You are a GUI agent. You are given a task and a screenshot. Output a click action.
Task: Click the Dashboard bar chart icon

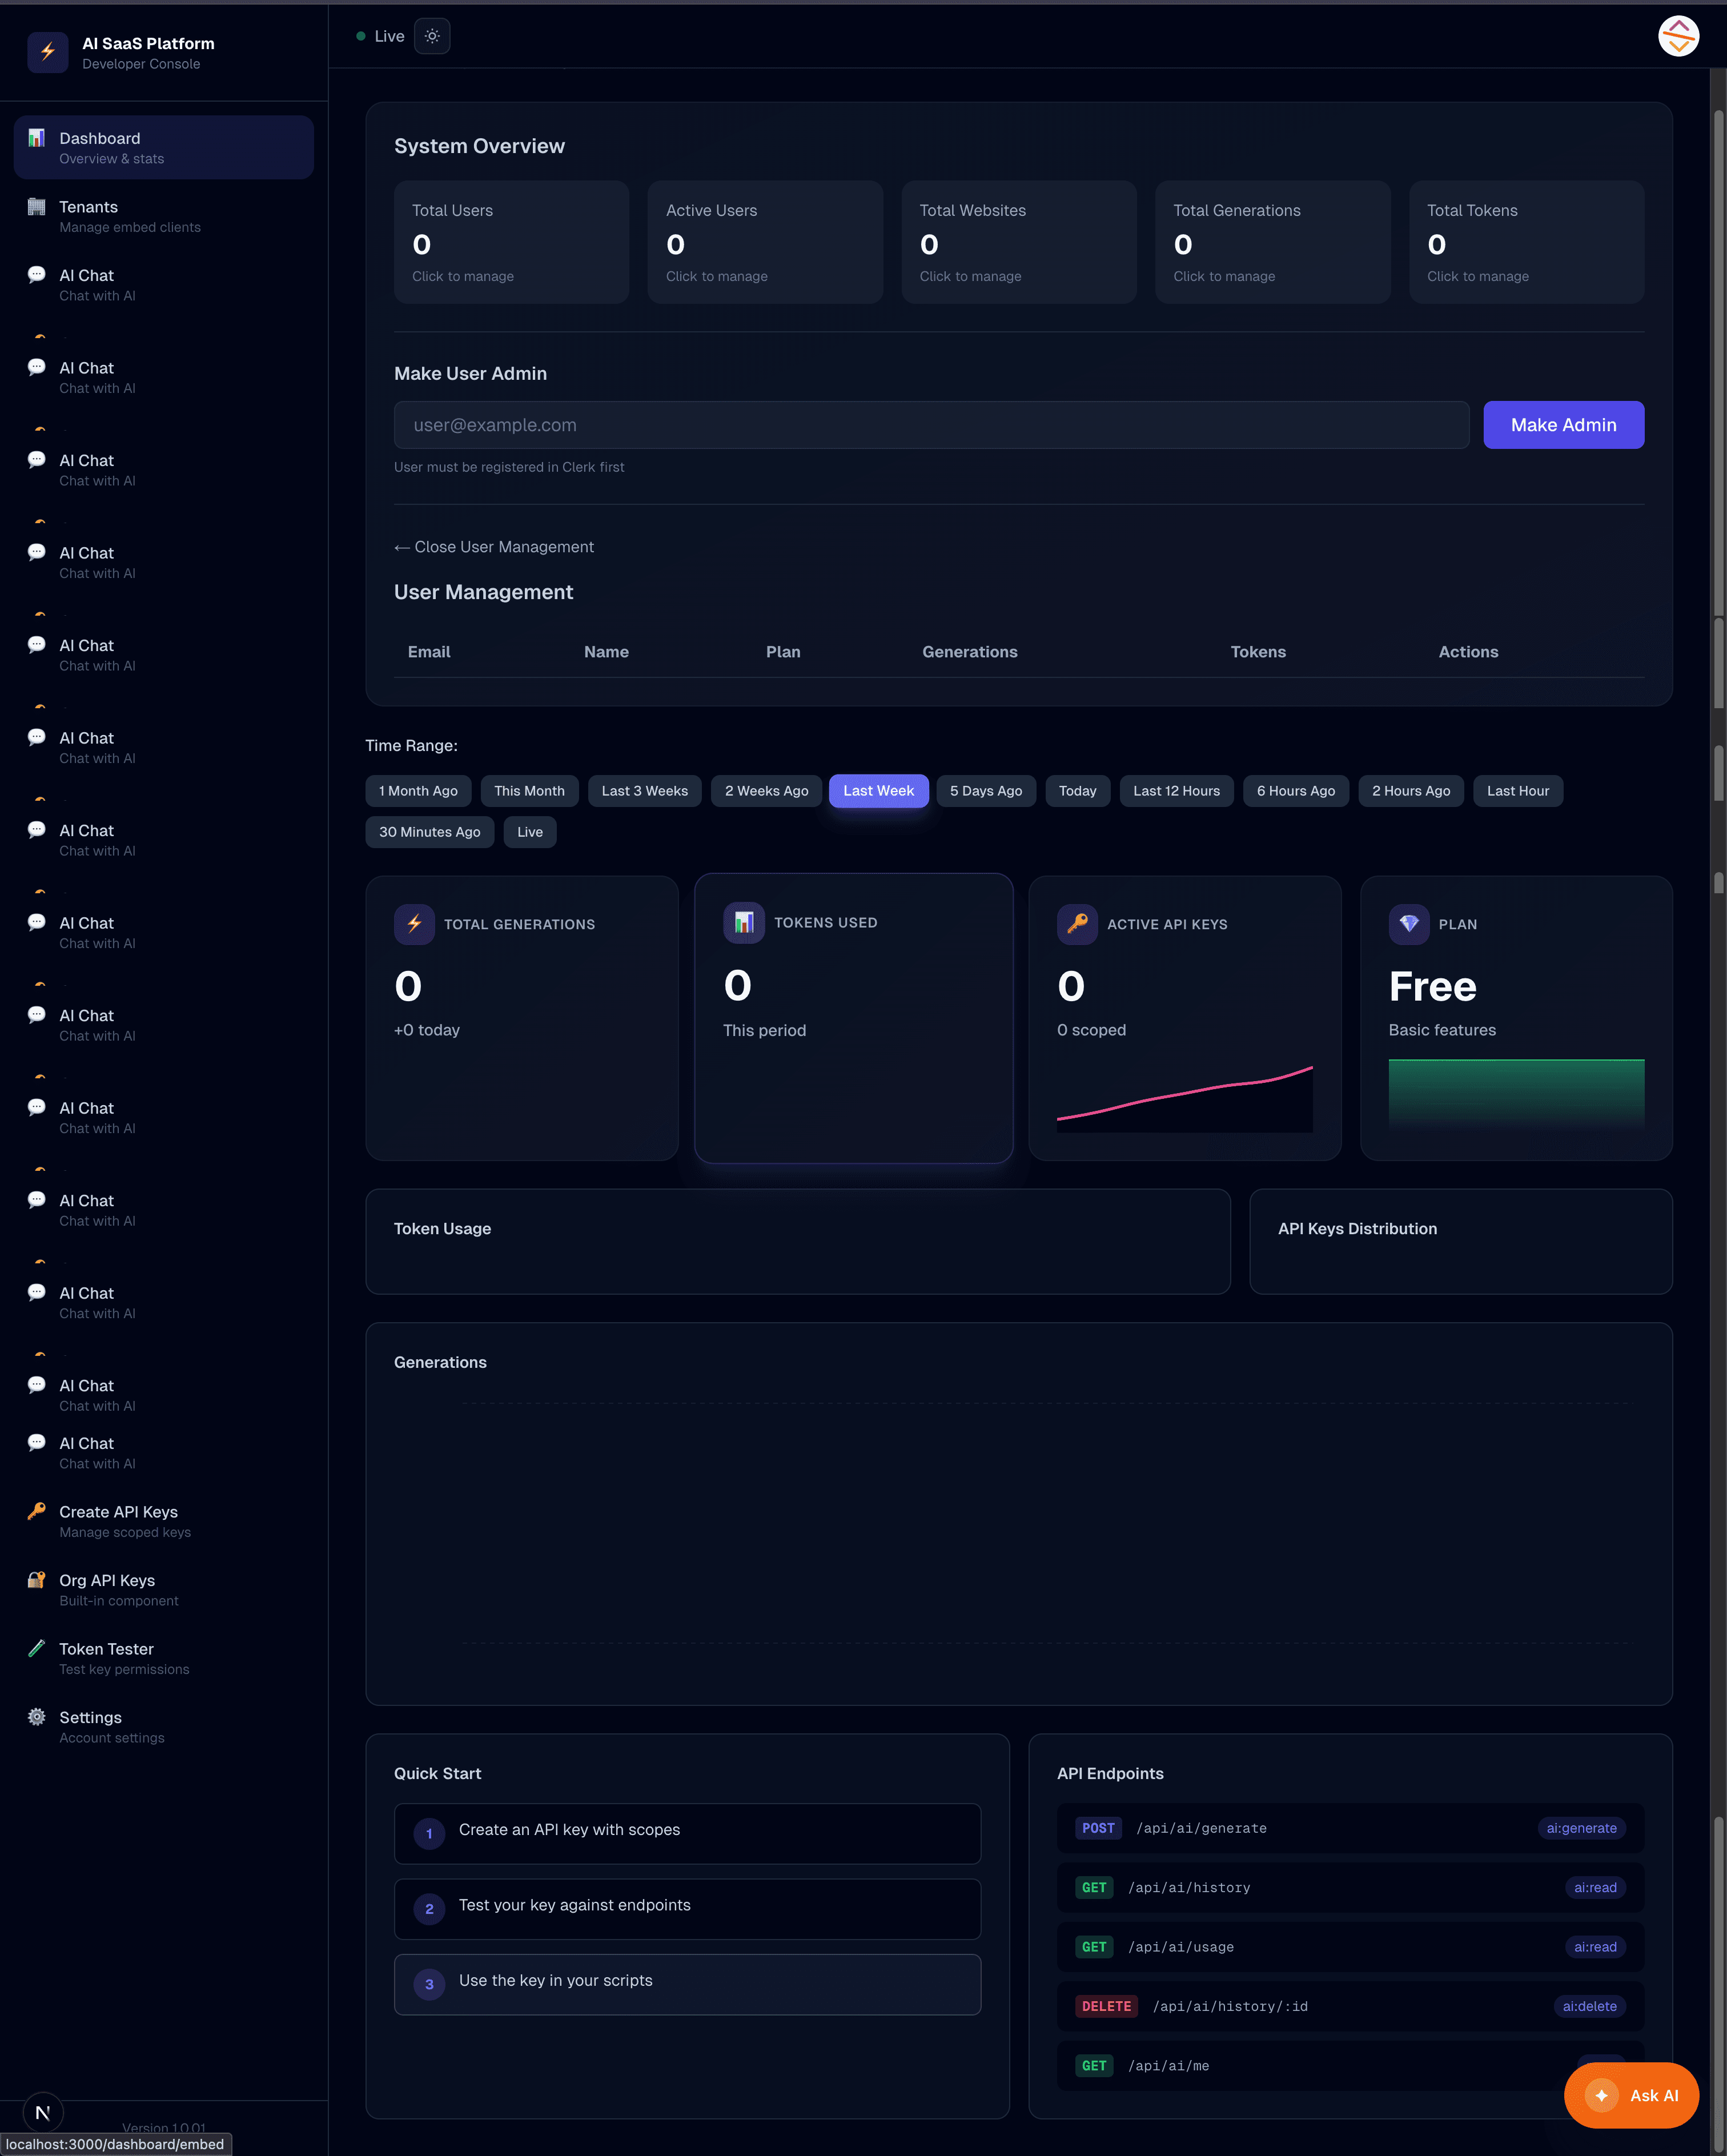37,138
